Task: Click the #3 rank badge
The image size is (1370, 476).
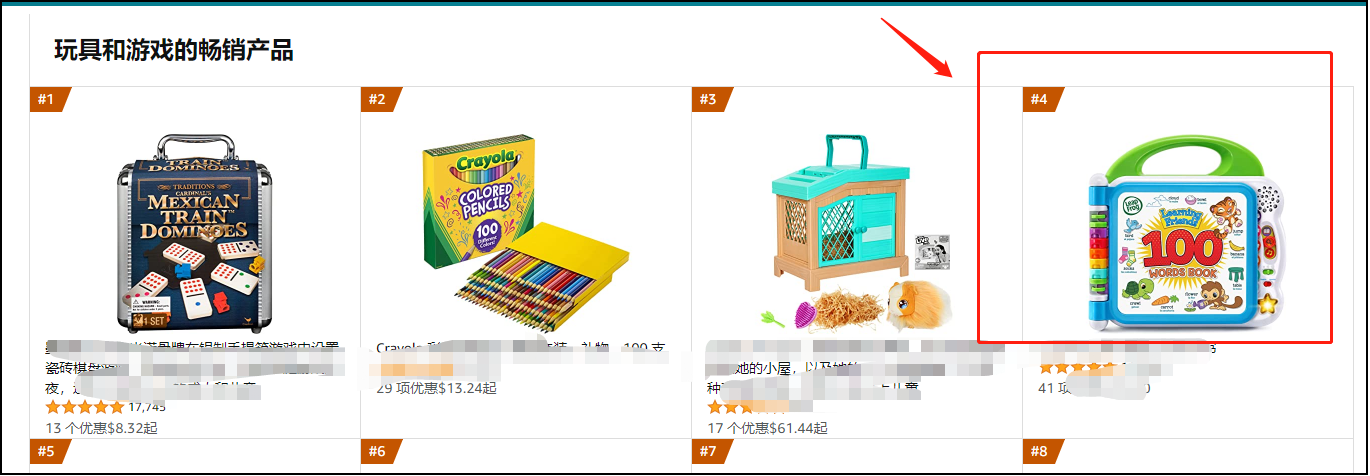Action: coord(711,99)
